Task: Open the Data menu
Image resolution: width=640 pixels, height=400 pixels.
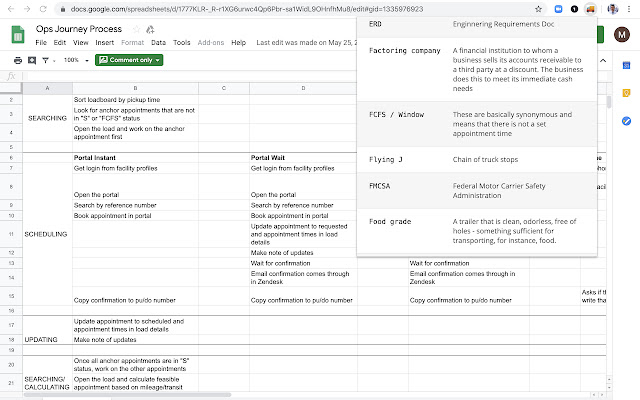Action: (x=158, y=42)
